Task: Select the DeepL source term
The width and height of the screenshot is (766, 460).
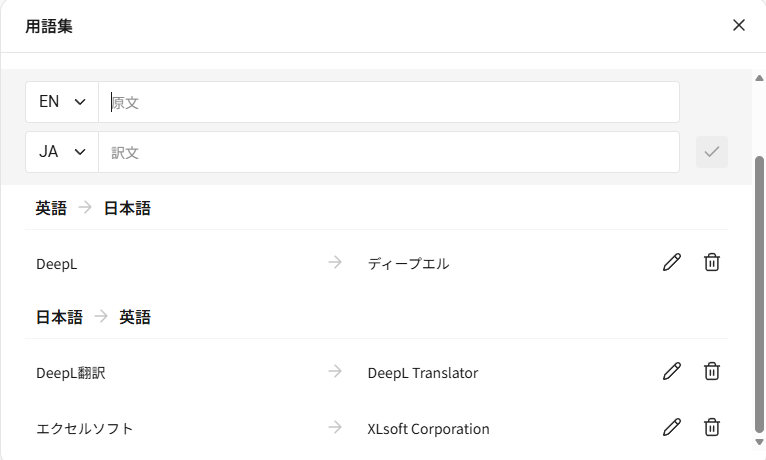Action: click(x=57, y=264)
